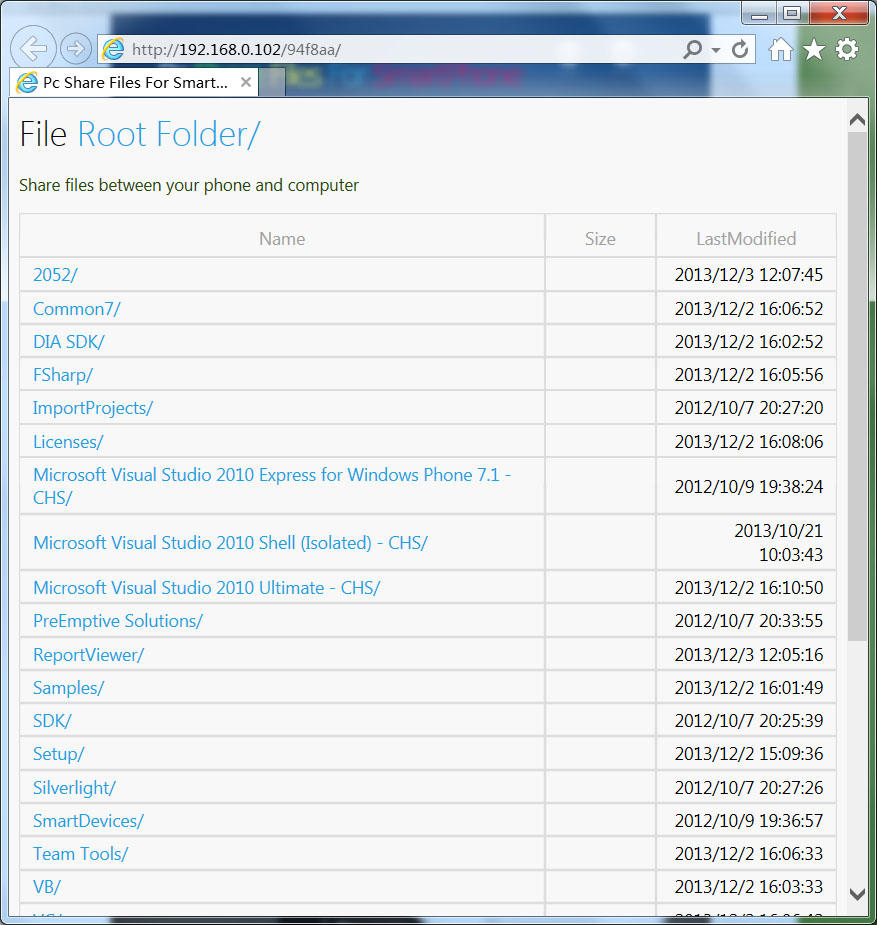
Task: Click the date 2013/12/3 12:07:45
Action: pos(749,275)
